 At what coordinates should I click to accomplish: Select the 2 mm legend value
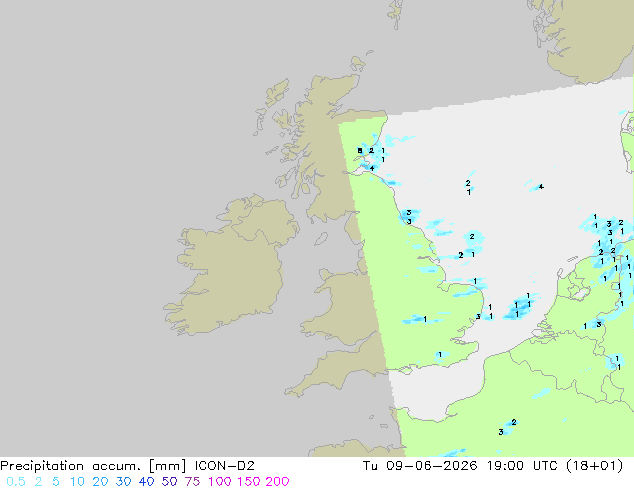(38, 482)
